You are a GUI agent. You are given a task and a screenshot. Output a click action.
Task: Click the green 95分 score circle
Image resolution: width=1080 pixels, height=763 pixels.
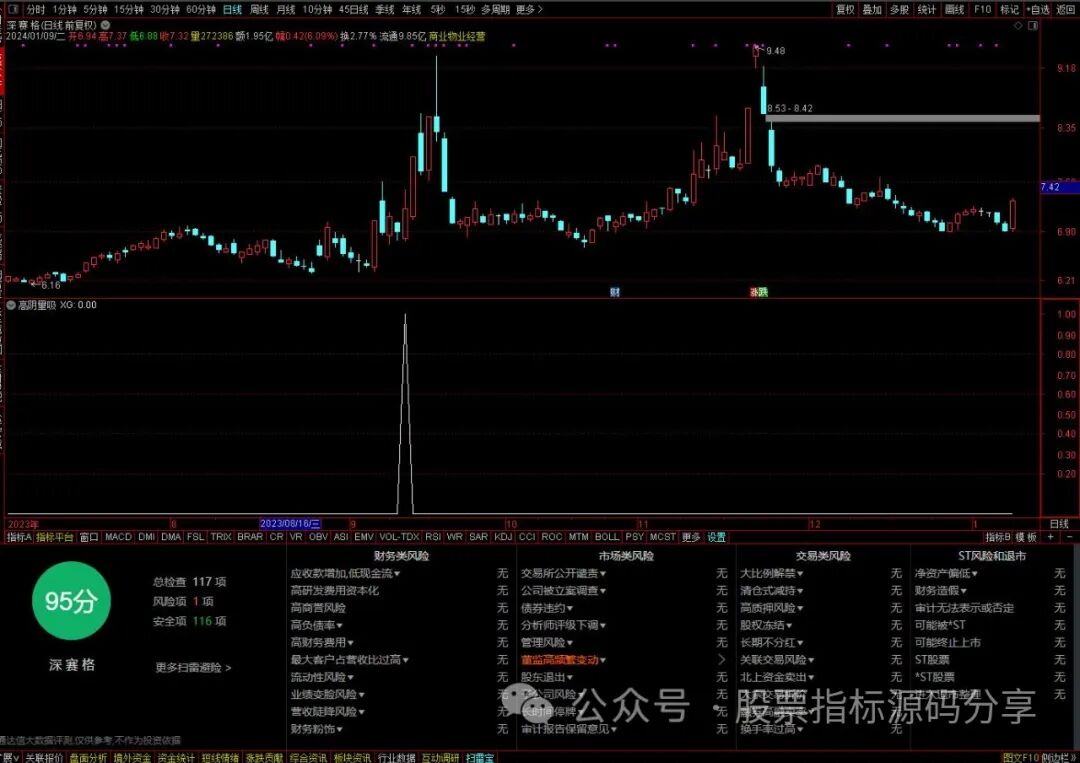coord(71,600)
